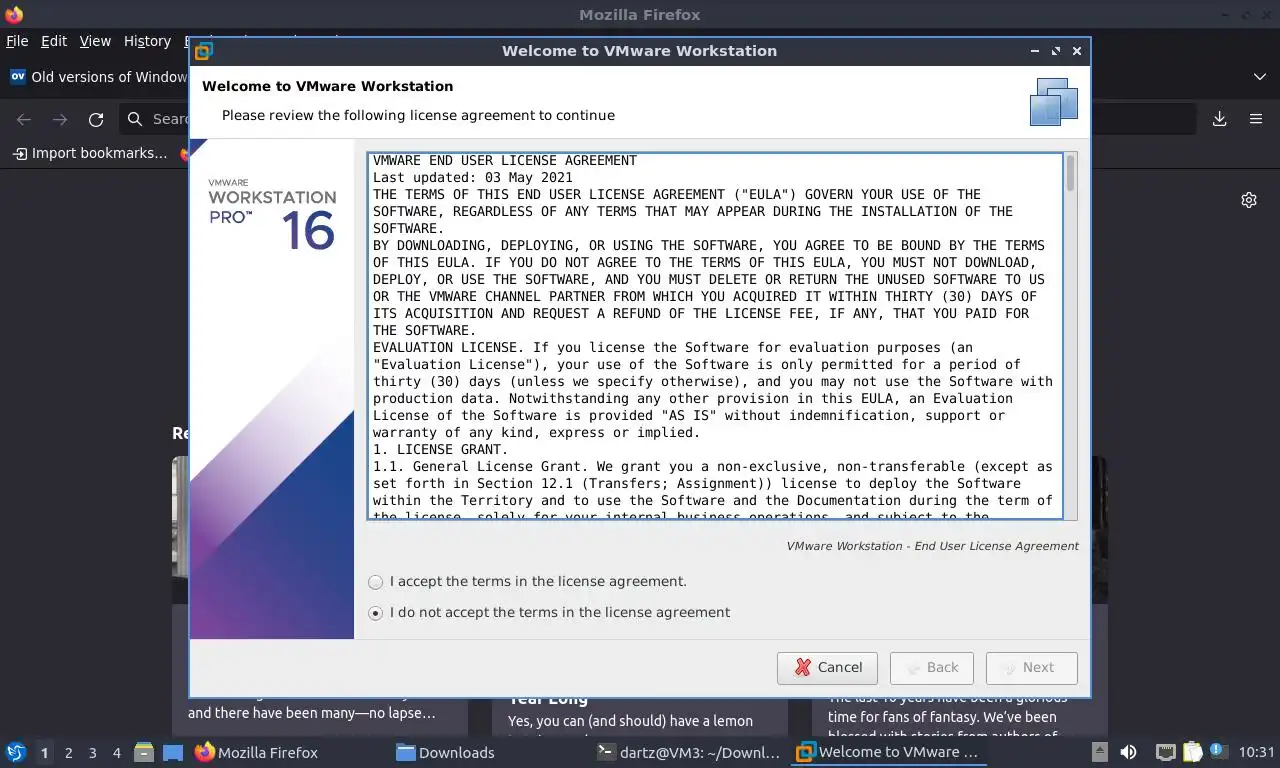
Task: Open Firefox Edit menu
Action: 54,41
